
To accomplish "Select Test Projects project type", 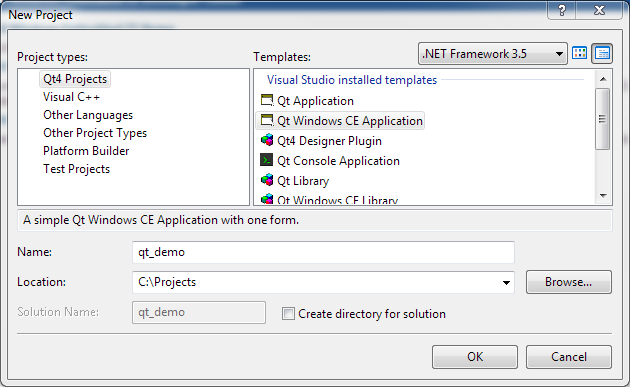I will [76, 169].
